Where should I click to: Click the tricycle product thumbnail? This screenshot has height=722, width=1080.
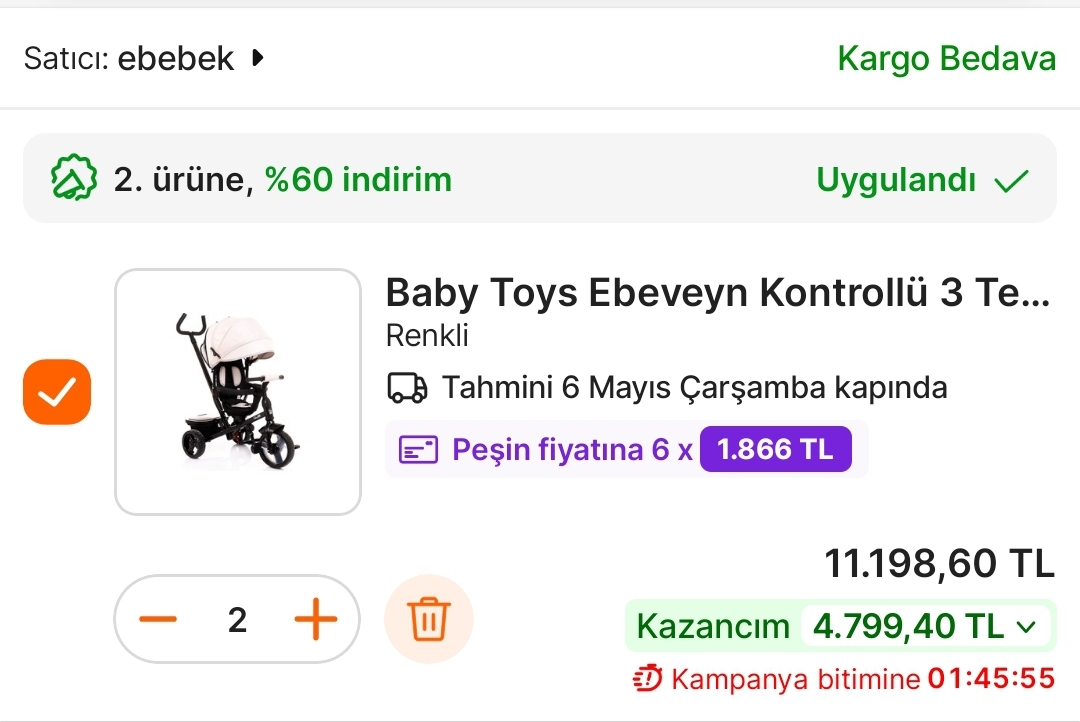(x=238, y=392)
